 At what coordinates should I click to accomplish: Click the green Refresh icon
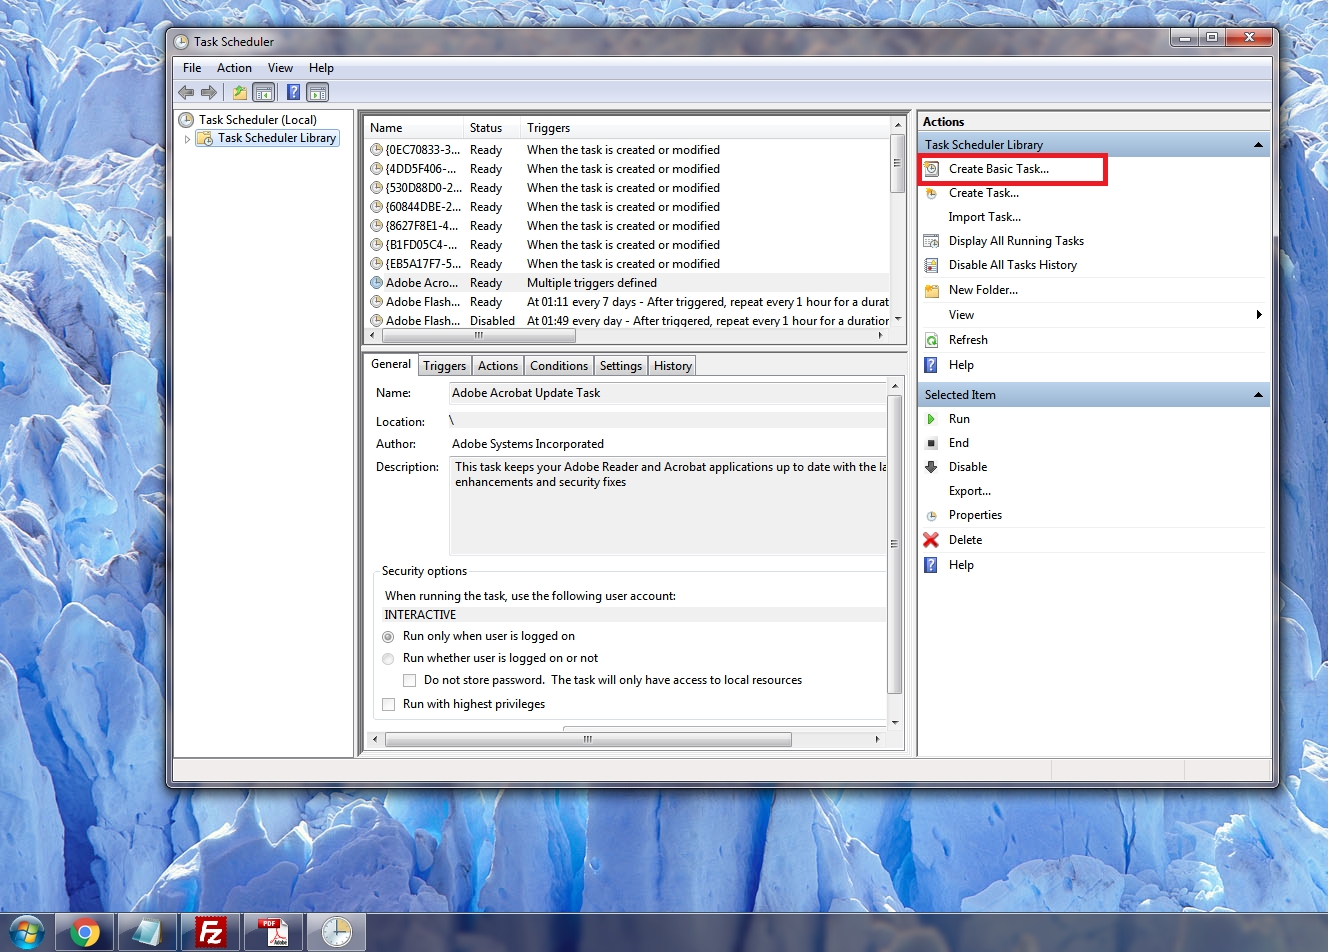click(931, 340)
